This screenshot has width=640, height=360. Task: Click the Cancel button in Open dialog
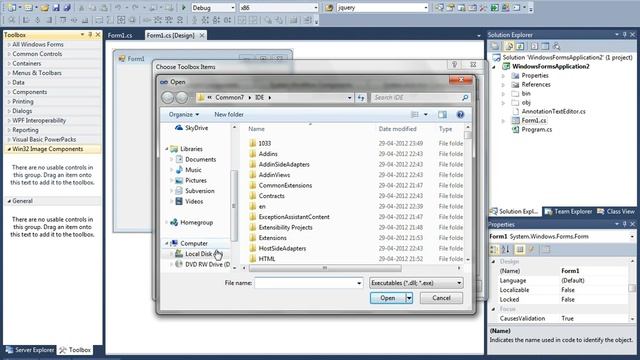441,298
